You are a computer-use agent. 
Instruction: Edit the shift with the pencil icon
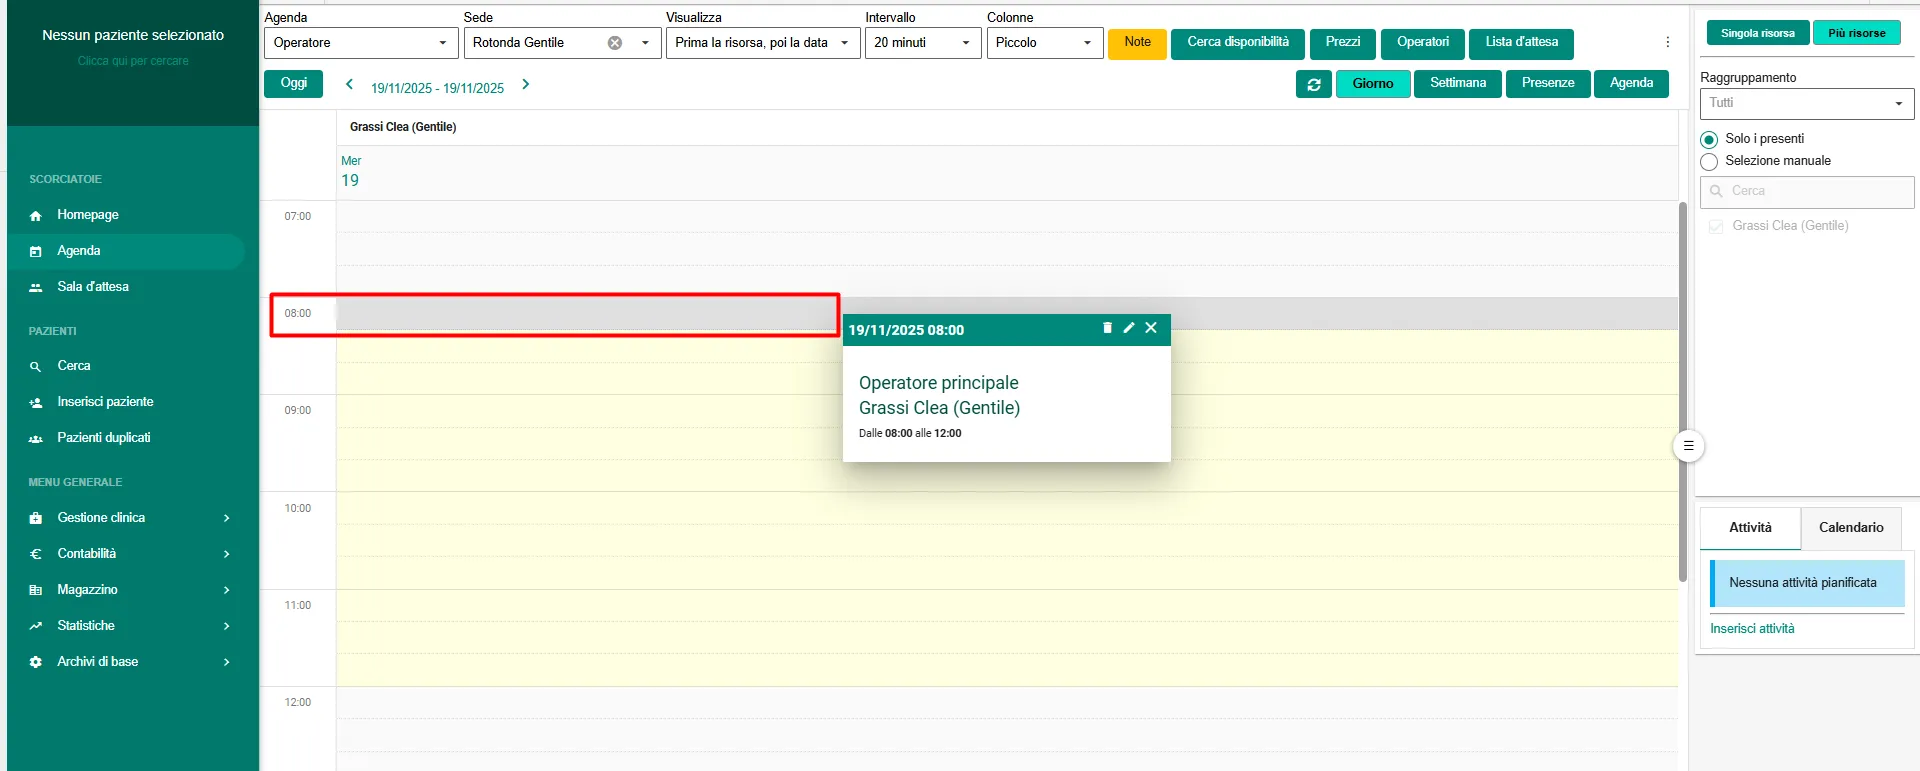point(1129,328)
